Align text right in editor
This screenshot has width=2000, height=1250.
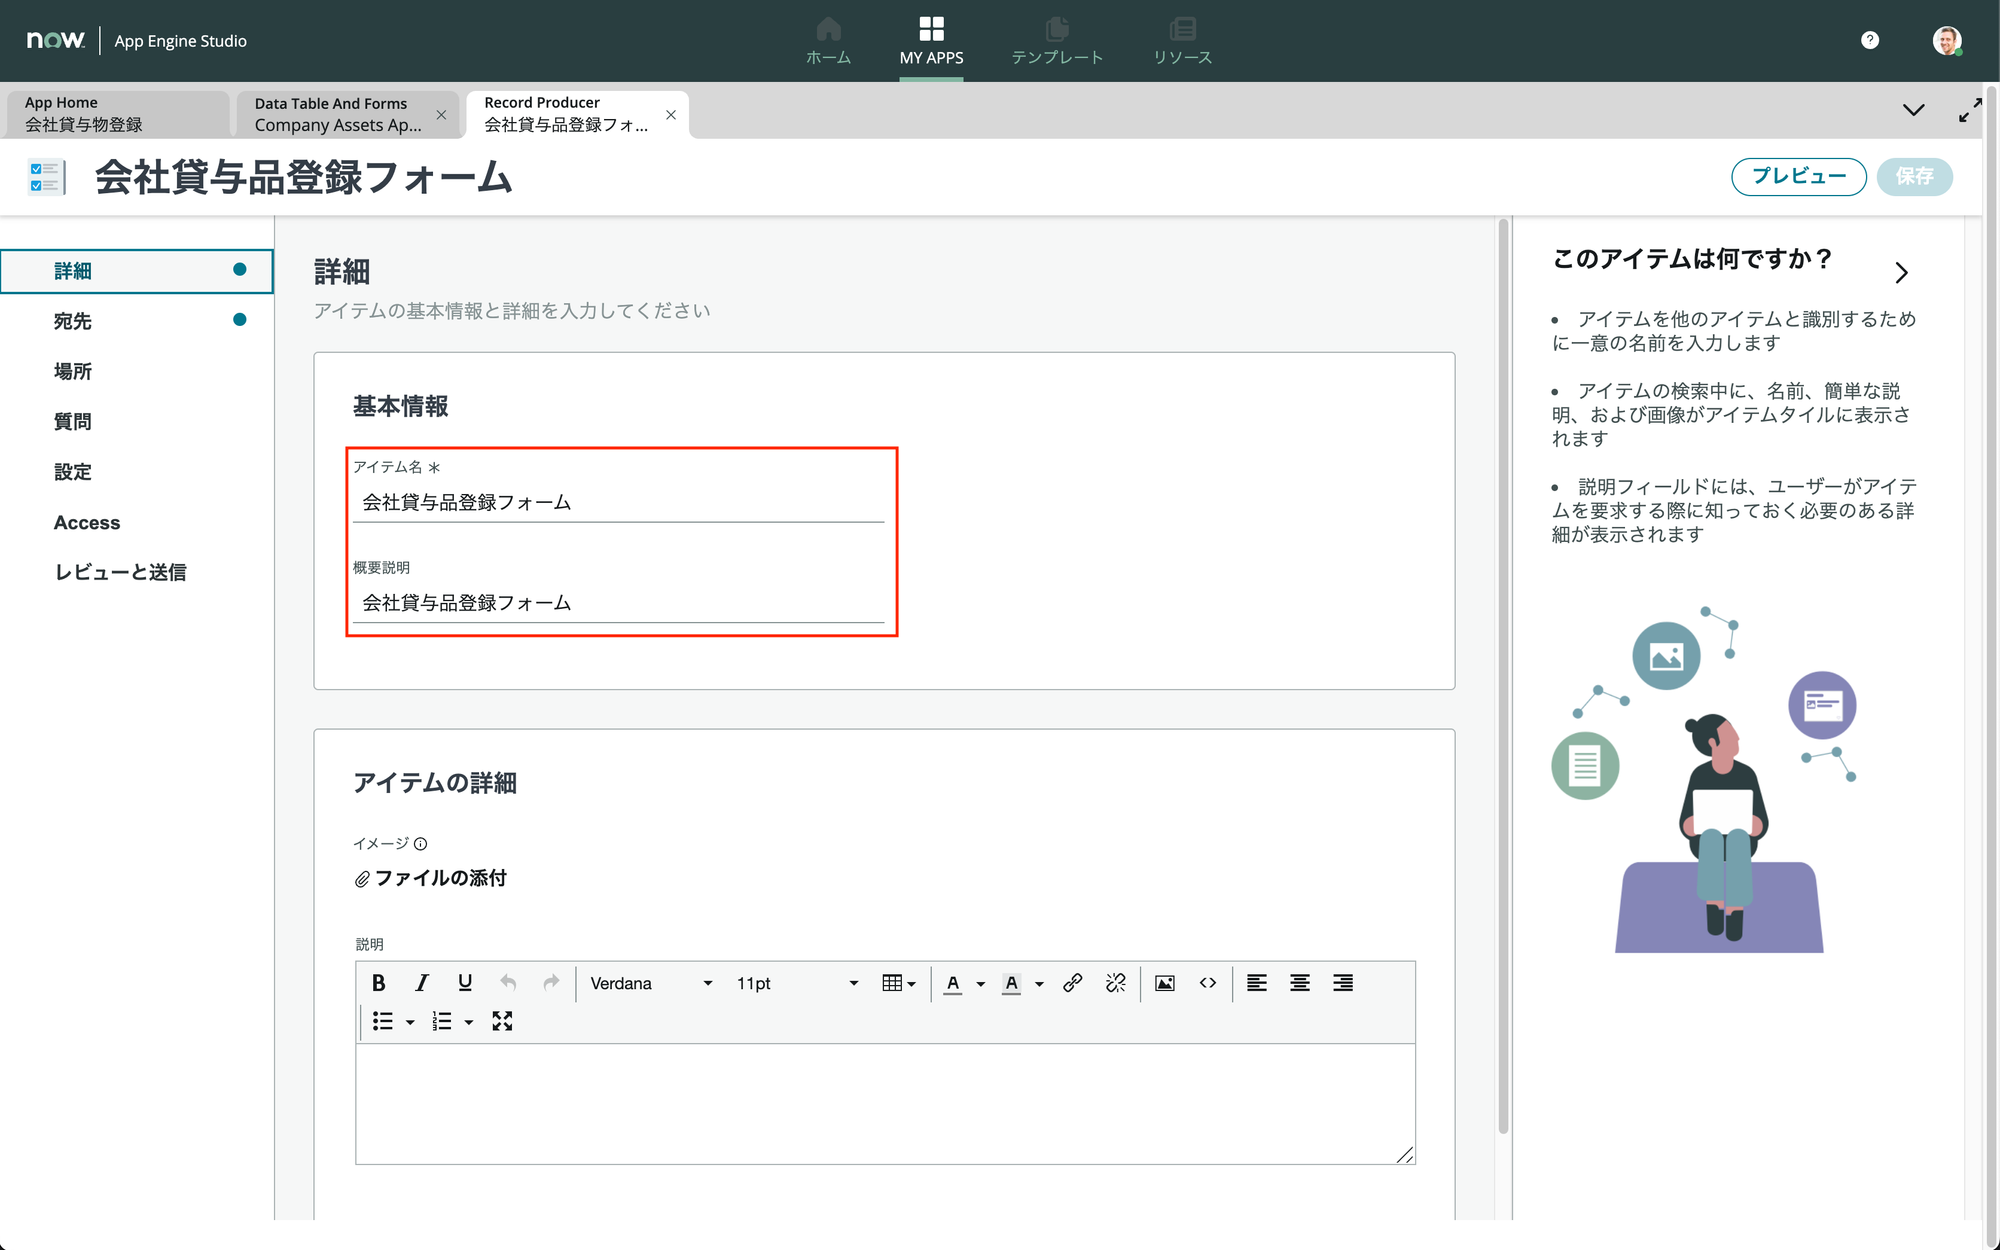[1343, 983]
